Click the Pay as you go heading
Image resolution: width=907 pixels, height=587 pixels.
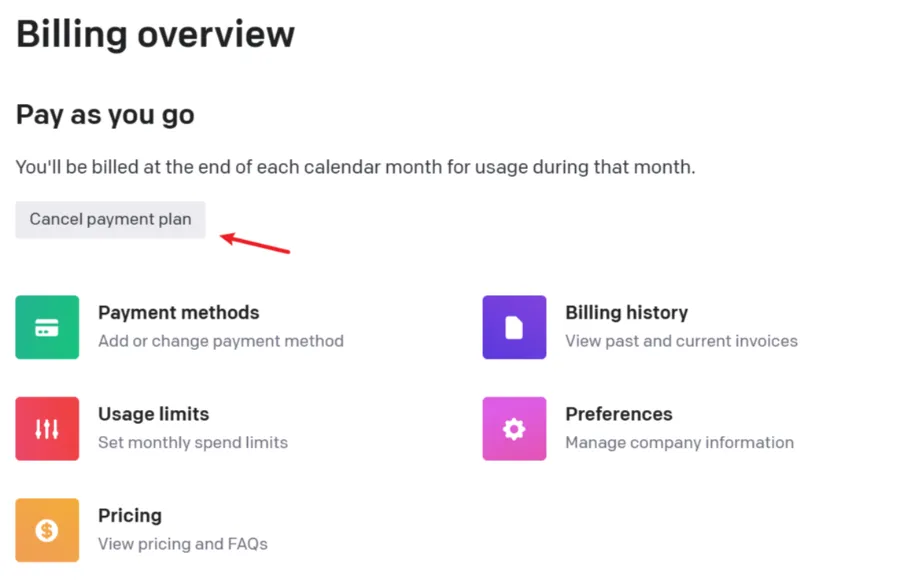point(105,115)
